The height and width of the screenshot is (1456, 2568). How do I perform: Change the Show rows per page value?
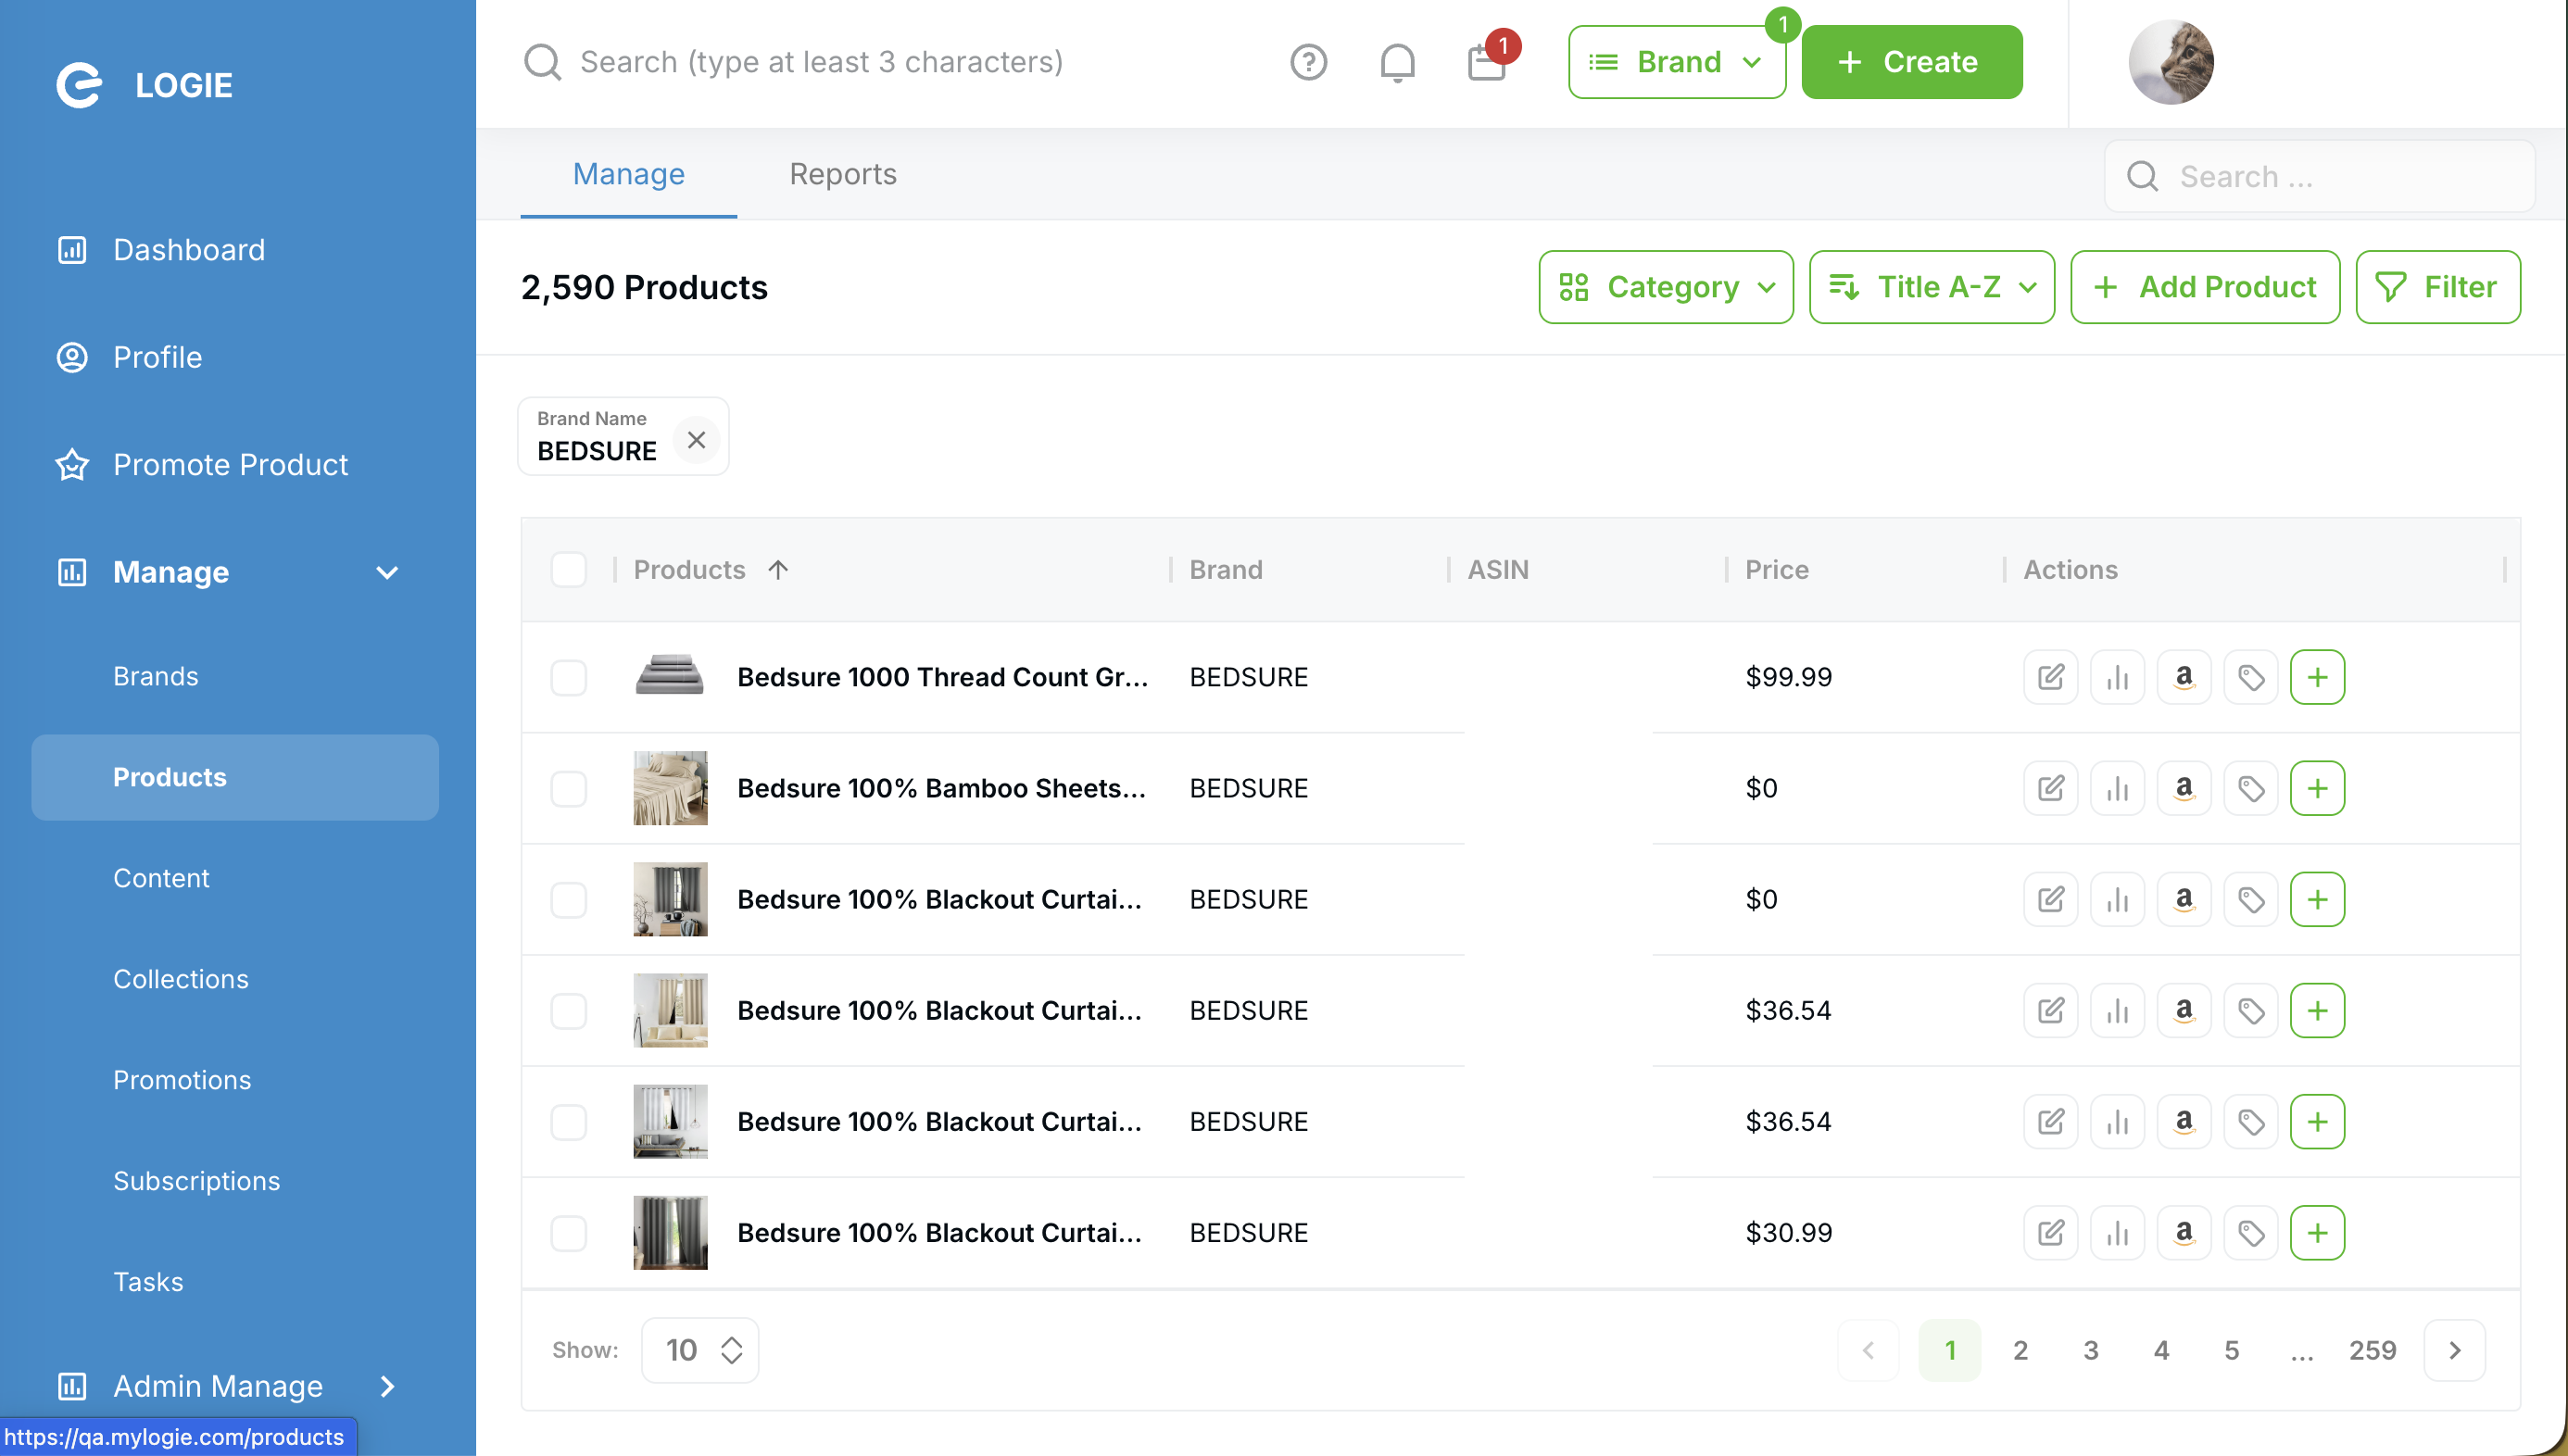tap(700, 1350)
